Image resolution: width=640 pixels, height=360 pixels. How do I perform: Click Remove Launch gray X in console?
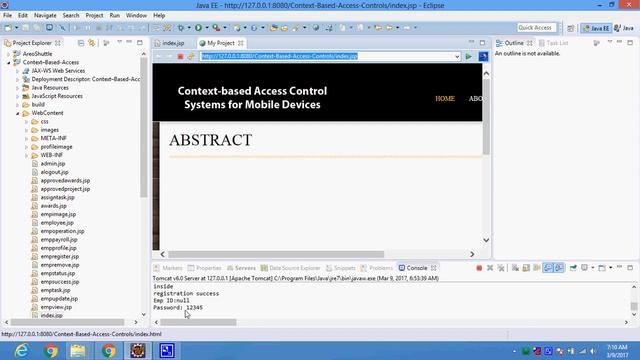[x=490, y=268]
